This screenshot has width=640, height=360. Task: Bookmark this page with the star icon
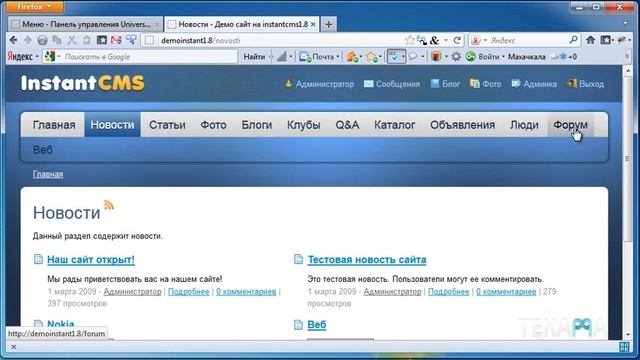pyautogui.click(x=409, y=40)
